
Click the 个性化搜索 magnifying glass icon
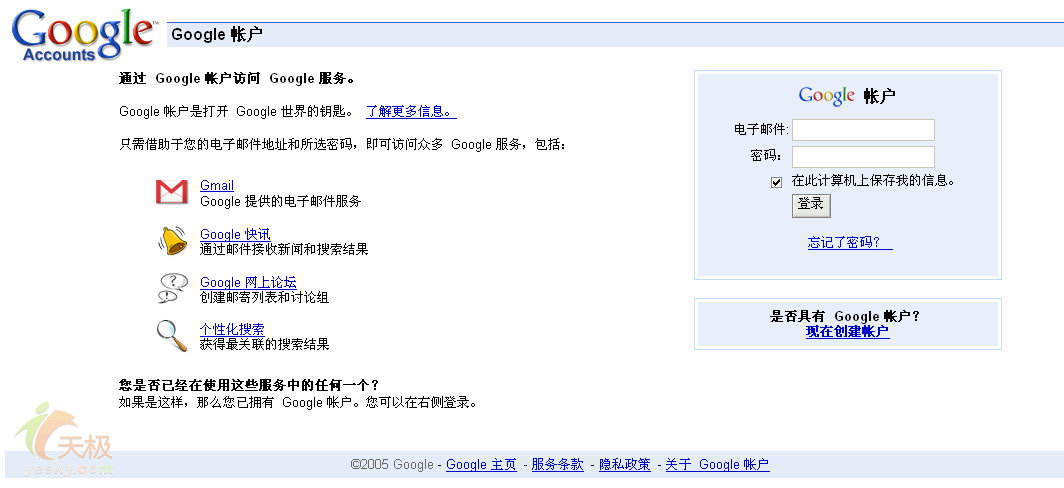(x=172, y=335)
